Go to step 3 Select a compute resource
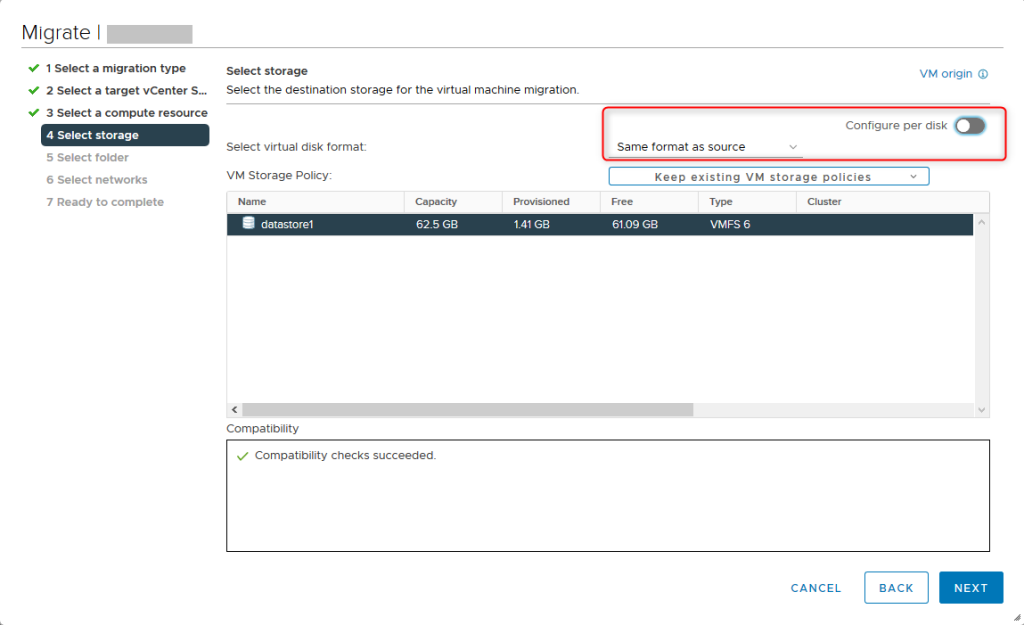 tap(127, 112)
